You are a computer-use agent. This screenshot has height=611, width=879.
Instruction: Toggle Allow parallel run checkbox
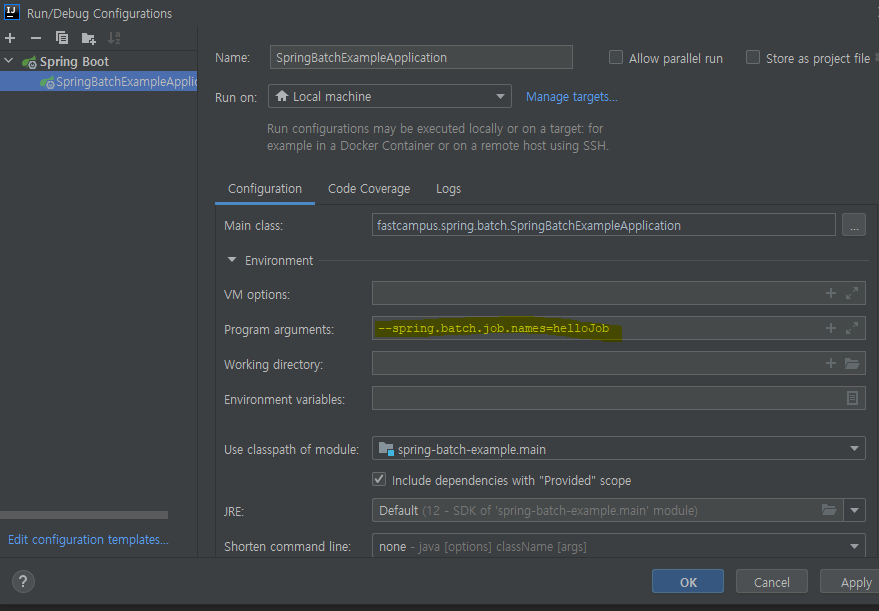click(616, 58)
